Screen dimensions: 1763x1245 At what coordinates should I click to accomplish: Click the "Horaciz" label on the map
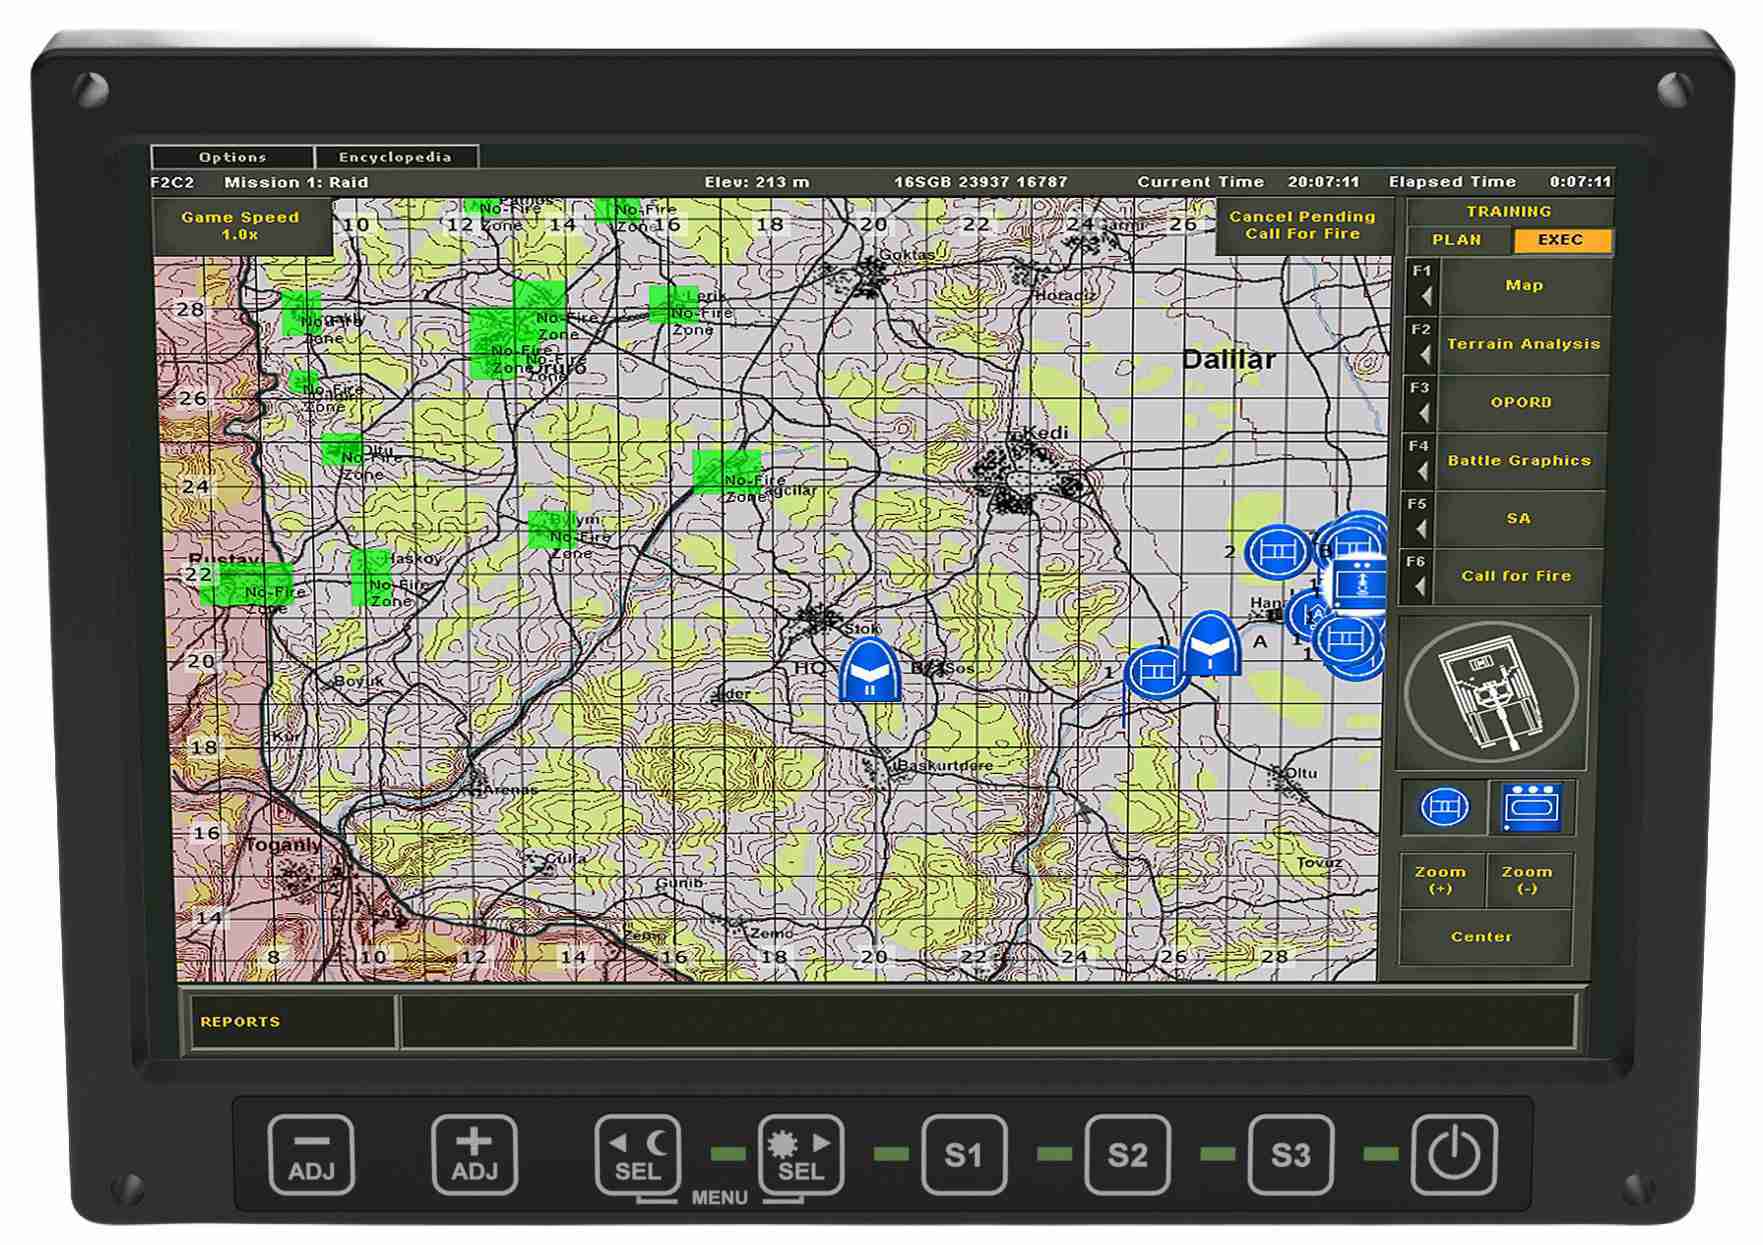(x=1066, y=296)
